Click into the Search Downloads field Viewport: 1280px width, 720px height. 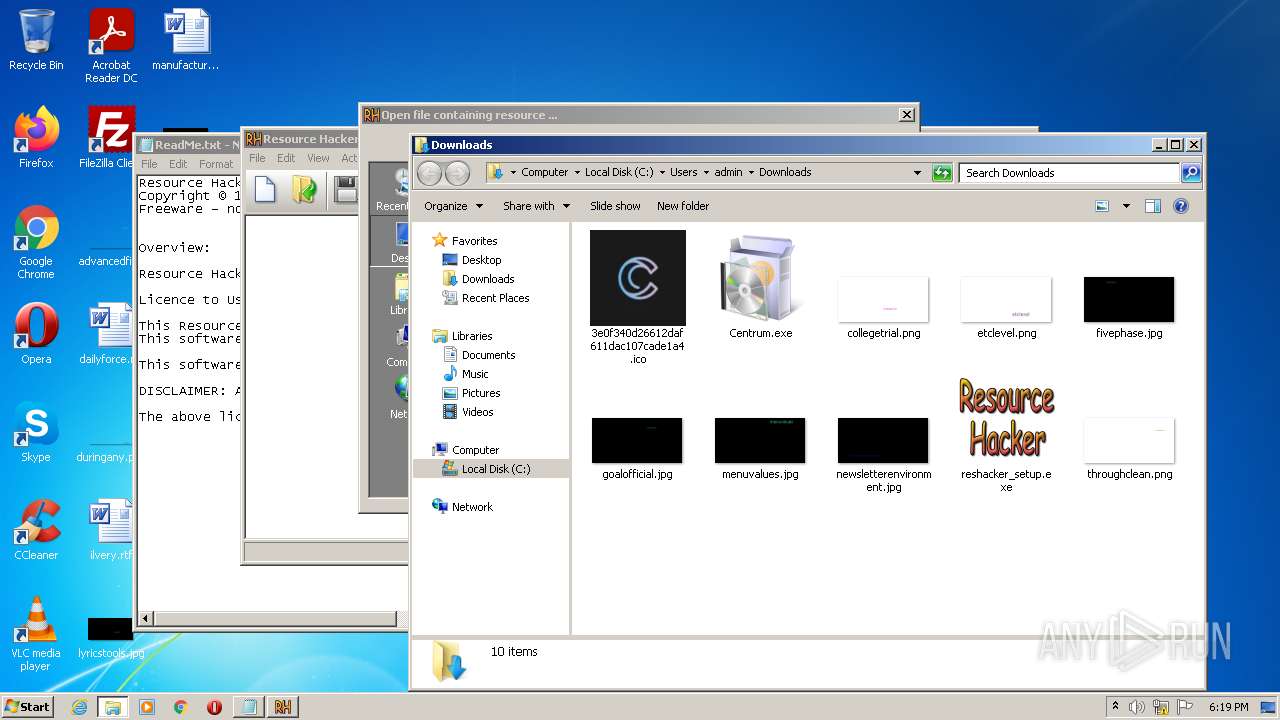(x=1069, y=173)
